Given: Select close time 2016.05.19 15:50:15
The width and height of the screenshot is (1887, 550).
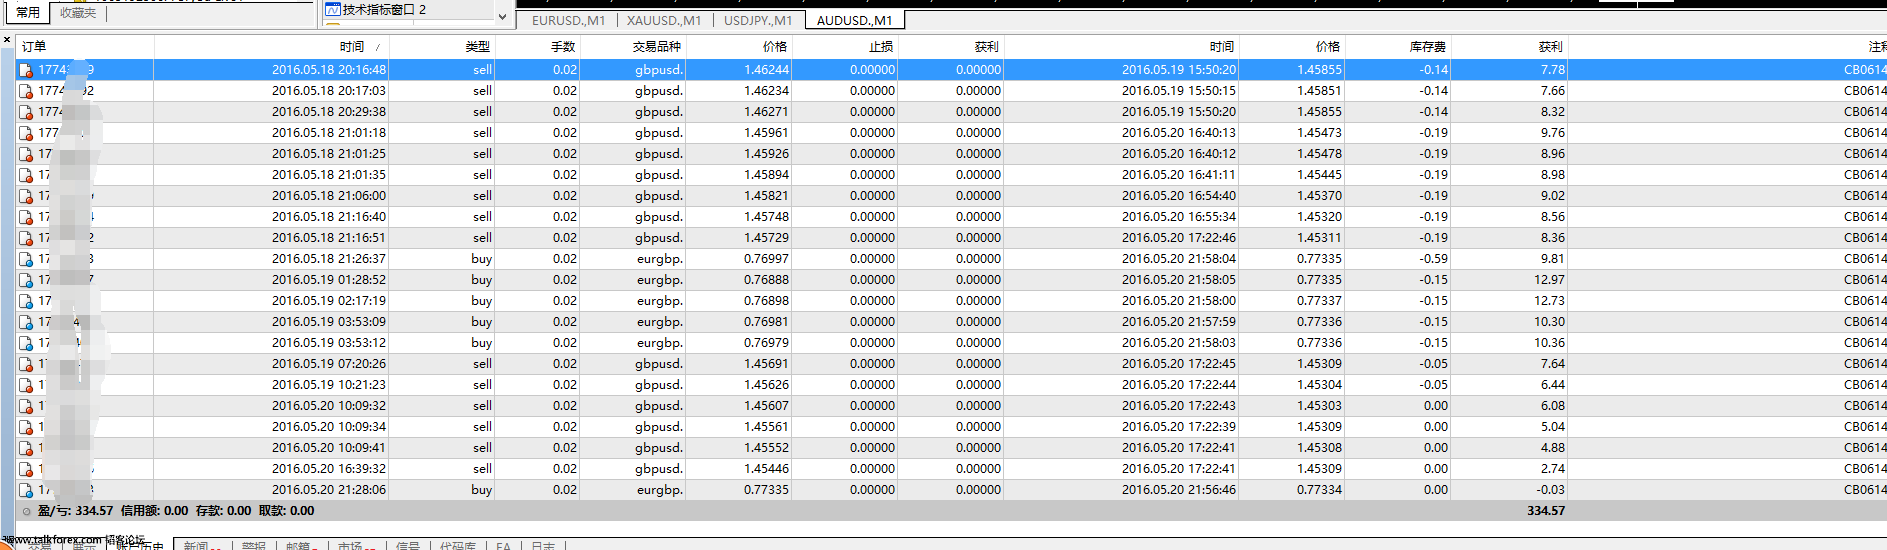Looking at the screenshot, I should click(x=1179, y=91).
